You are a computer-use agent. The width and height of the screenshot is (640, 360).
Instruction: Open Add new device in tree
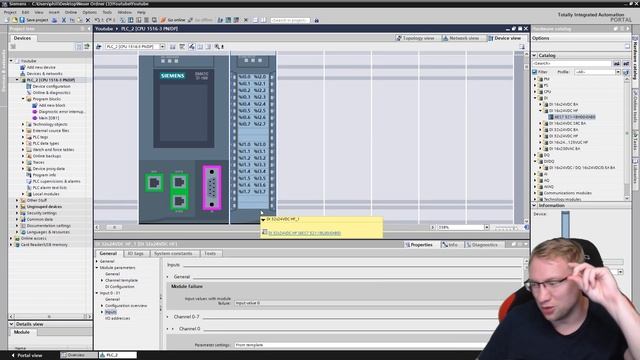(x=41, y=67)
